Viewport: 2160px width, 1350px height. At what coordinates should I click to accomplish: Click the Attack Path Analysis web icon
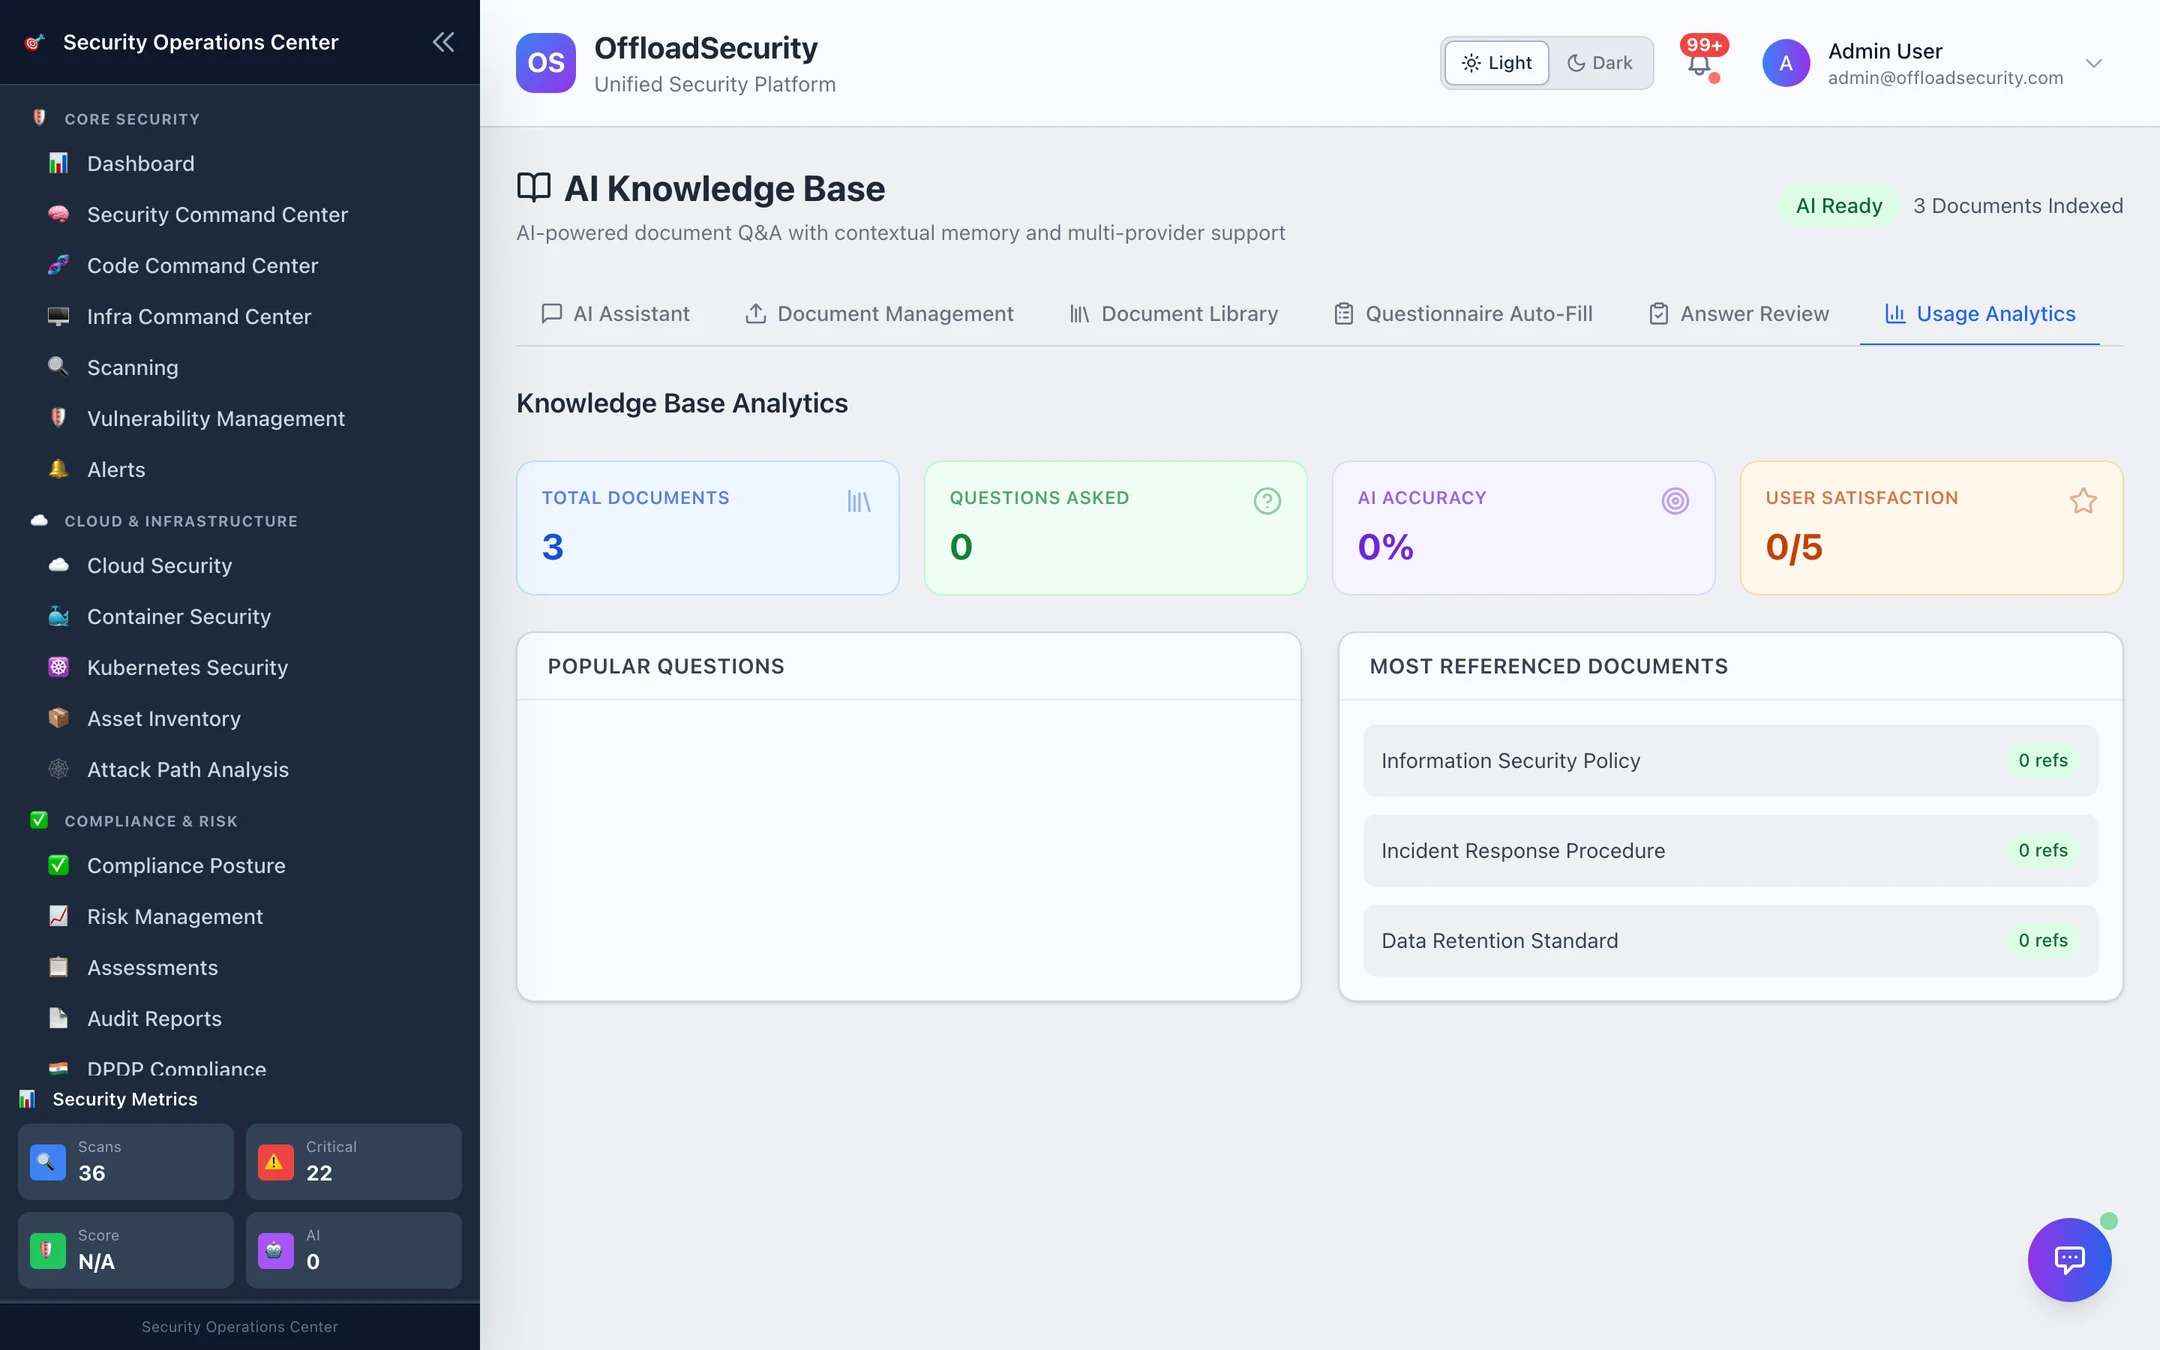(59, 769)
